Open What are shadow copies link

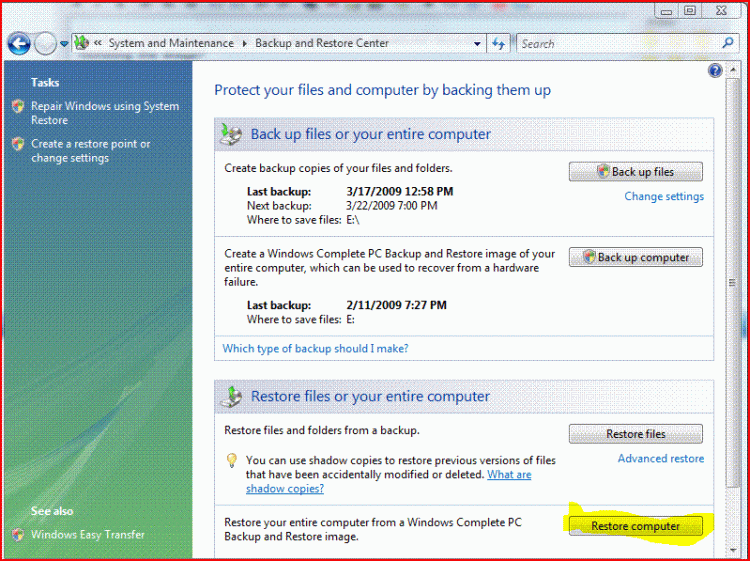point(388,482)
